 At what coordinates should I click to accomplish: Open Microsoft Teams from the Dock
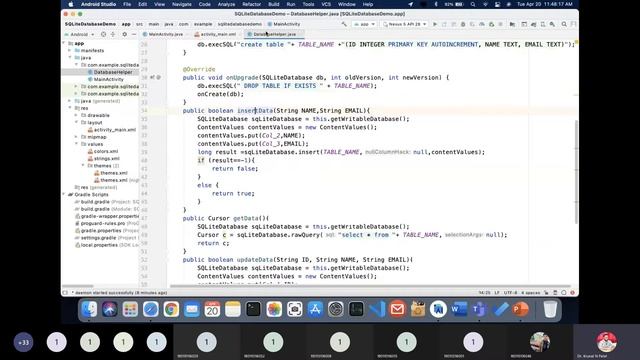coord(479,309)
